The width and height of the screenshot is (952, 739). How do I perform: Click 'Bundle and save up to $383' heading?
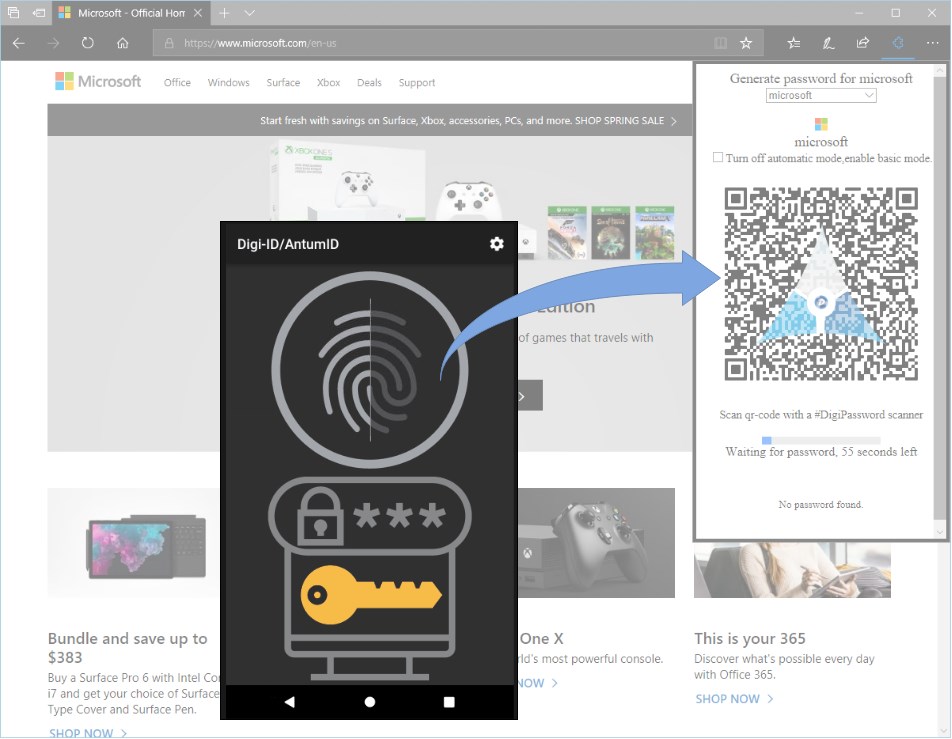click(x=128, y=647)
